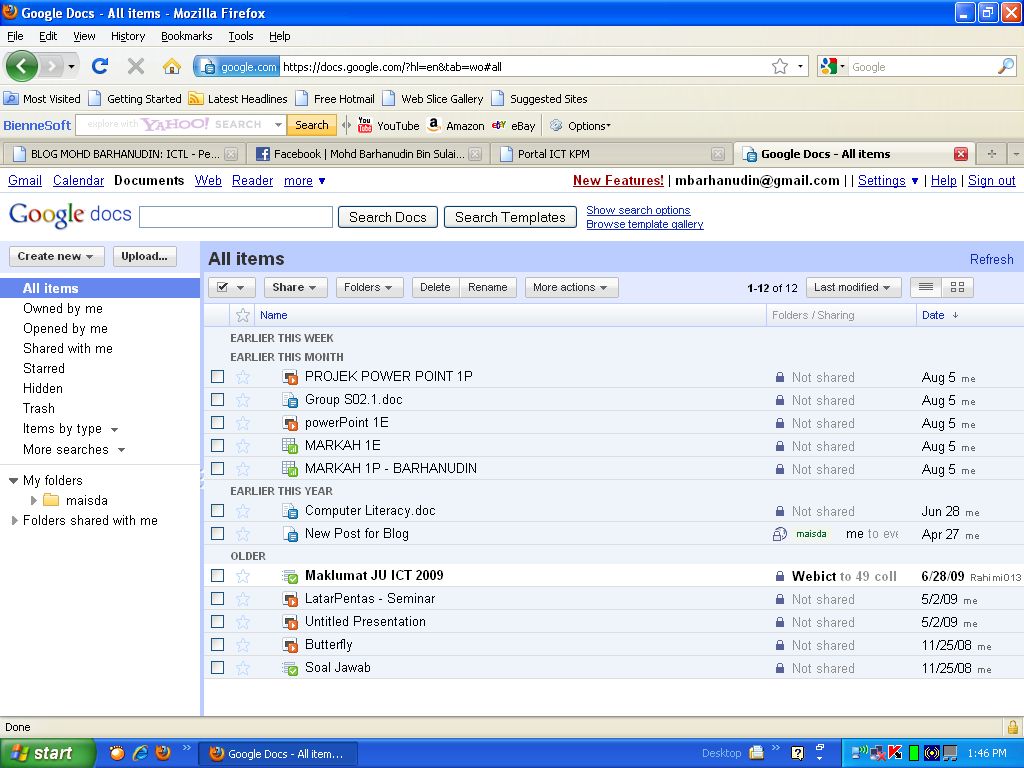Viewport: 1024px width, 768px height.
Task: Click the star column header icon
Action: (243, 315)
